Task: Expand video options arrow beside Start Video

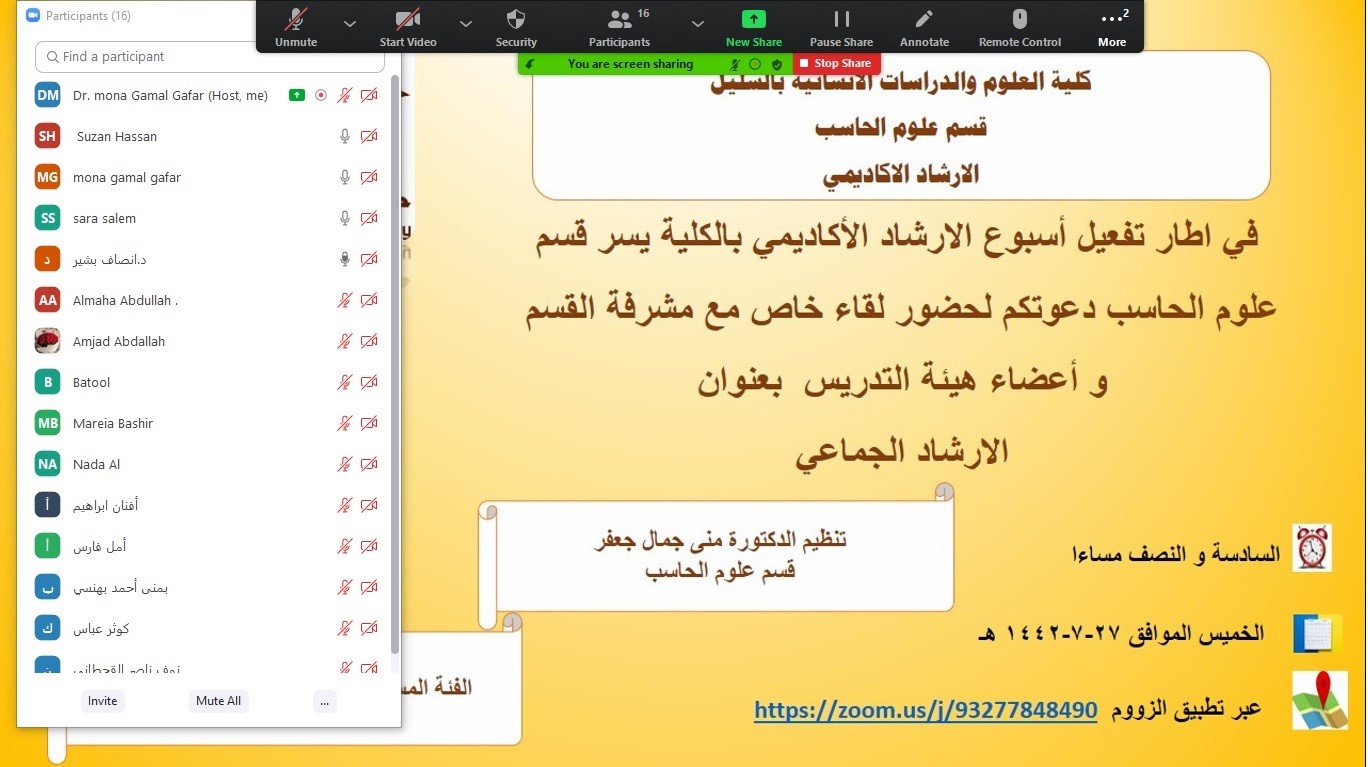Action: pos(466,23)
